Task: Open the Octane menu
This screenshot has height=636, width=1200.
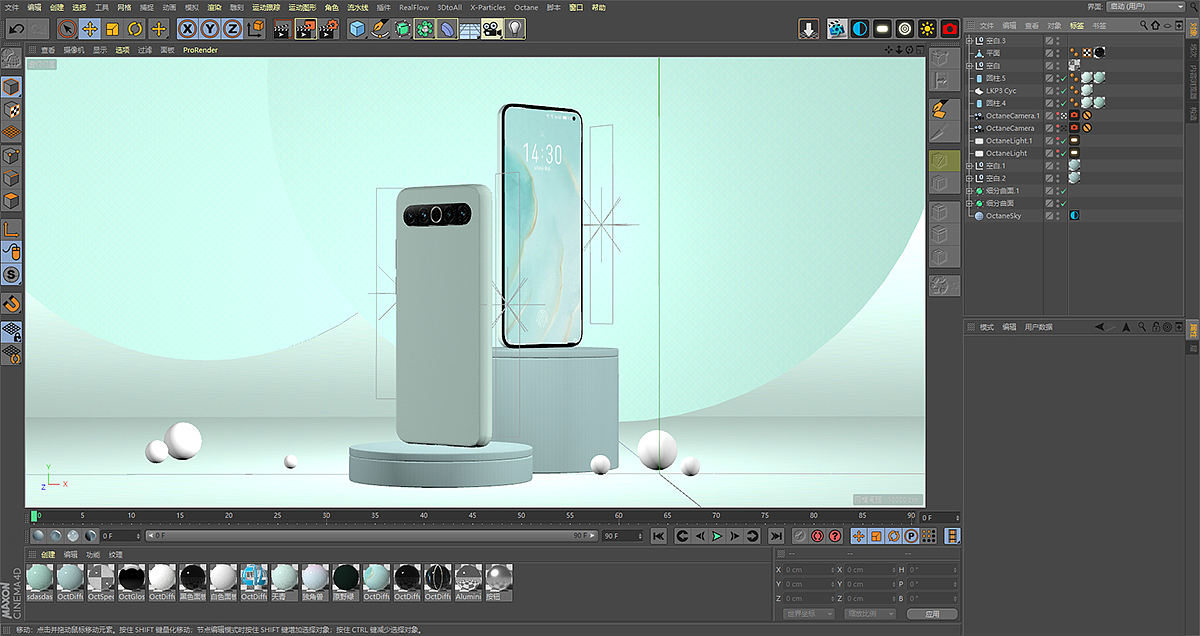Action: click(x=526, y=7)
